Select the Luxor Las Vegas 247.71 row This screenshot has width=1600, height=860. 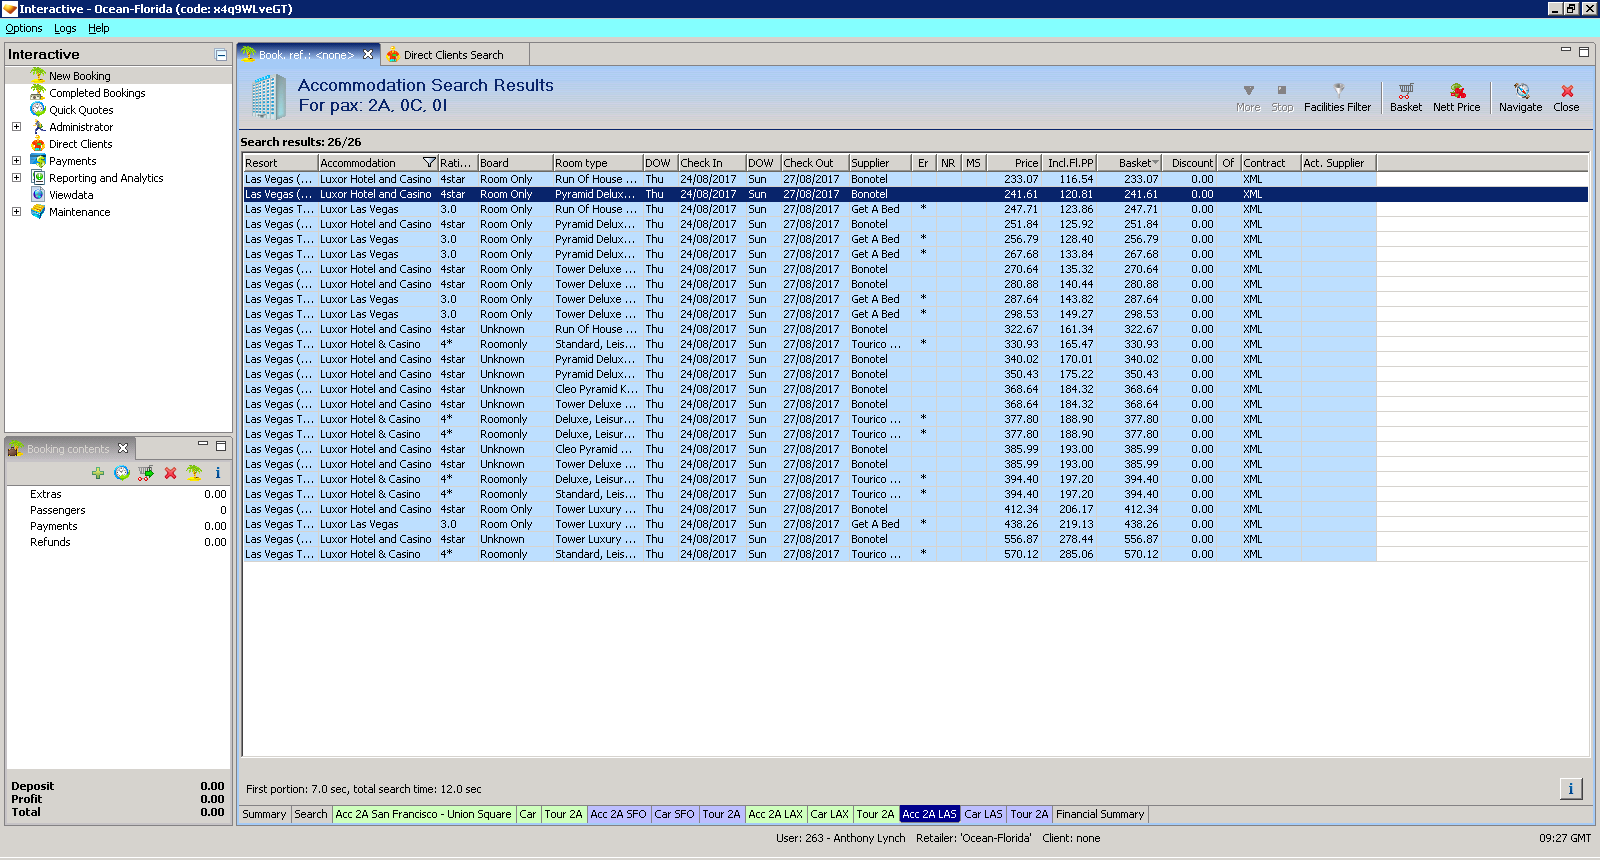point(700,209)
